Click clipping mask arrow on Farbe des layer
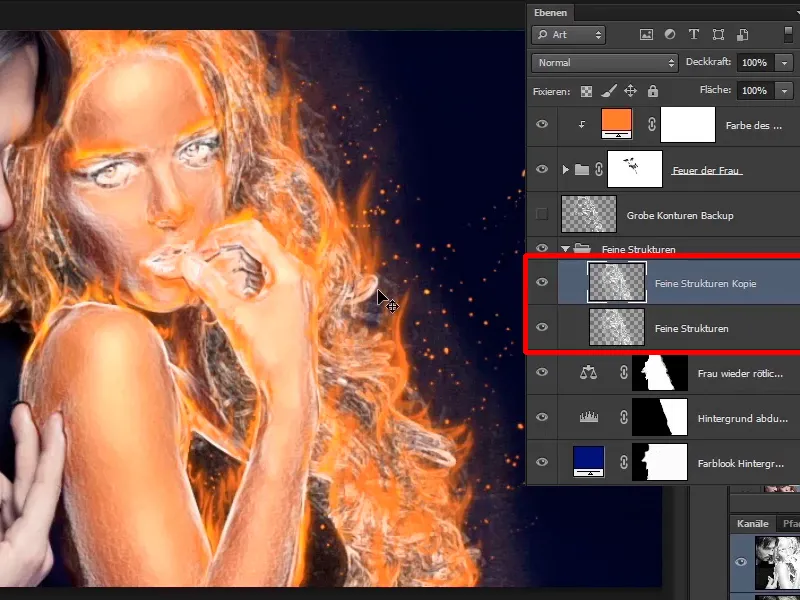Viewport: 800px width, 600px height. (x=582, y=124)
